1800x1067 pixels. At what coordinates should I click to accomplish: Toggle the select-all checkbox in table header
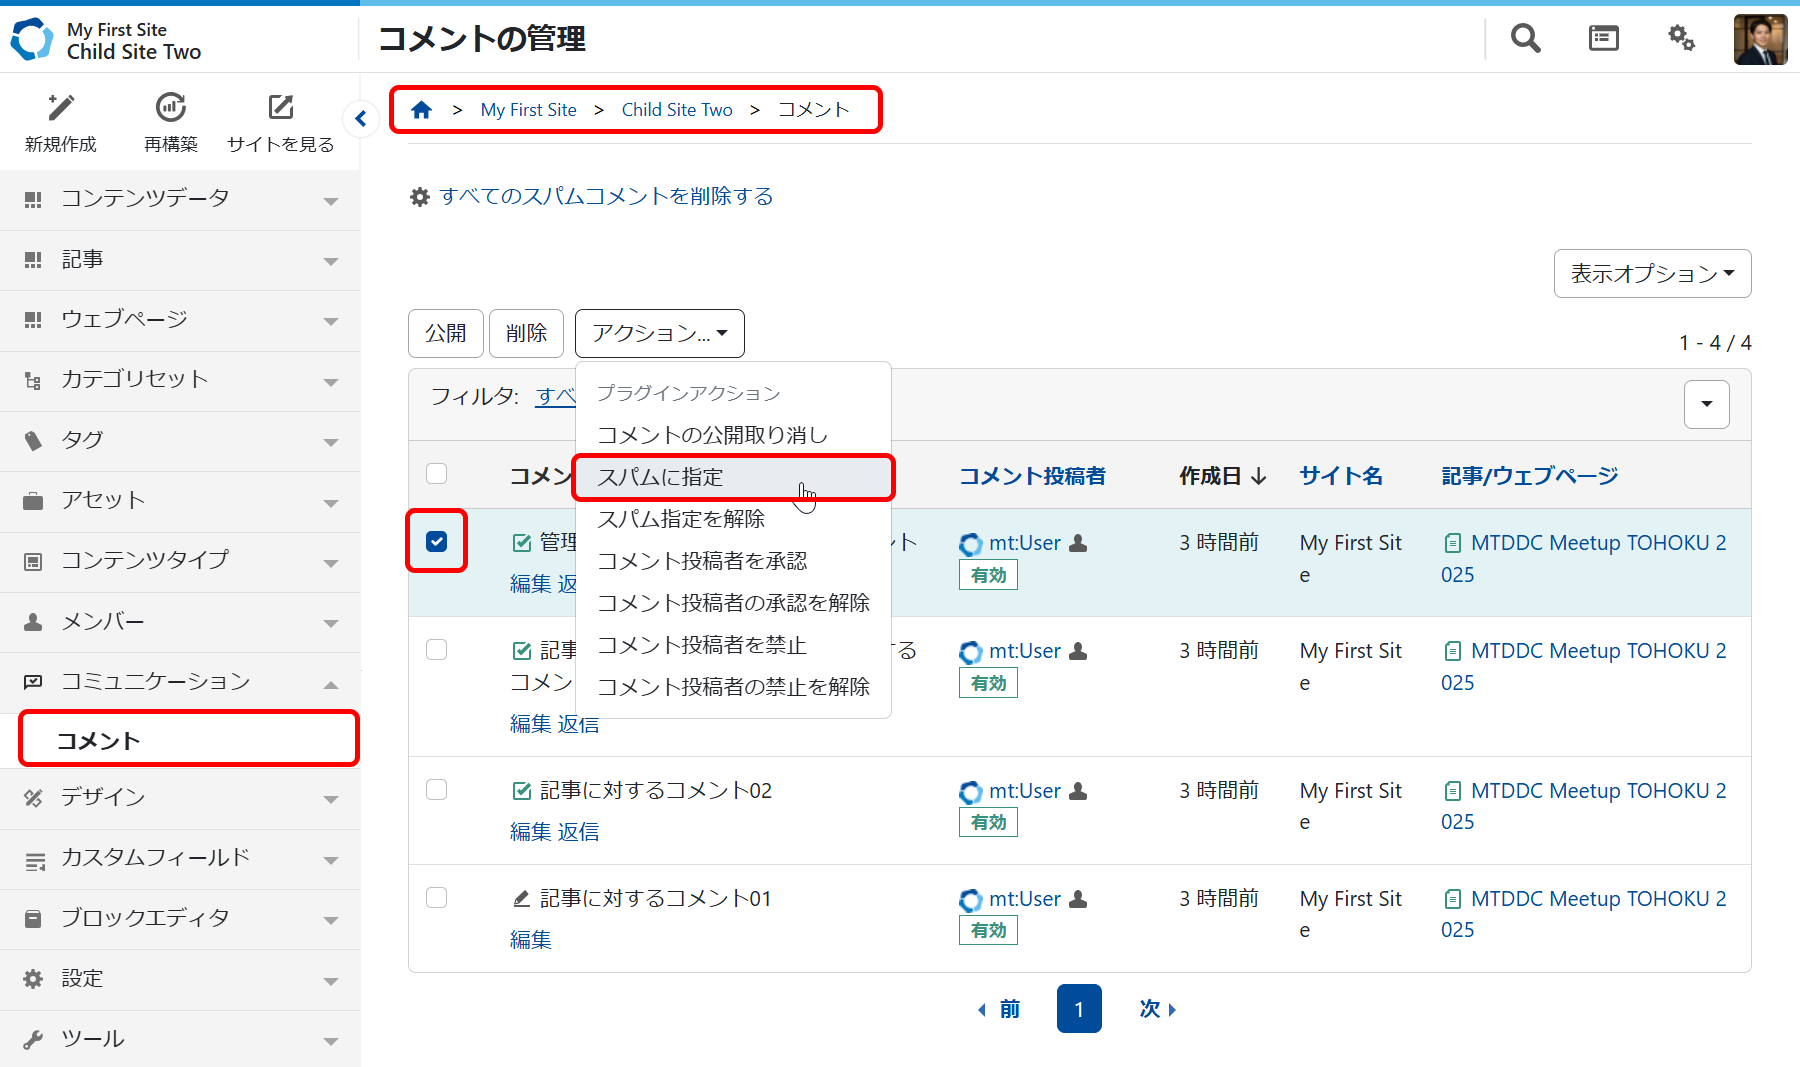point(437,474)
